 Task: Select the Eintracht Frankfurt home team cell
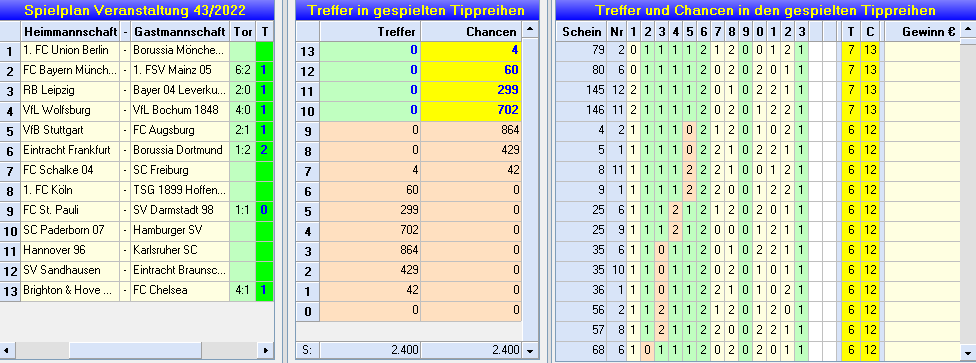(70, 150)
